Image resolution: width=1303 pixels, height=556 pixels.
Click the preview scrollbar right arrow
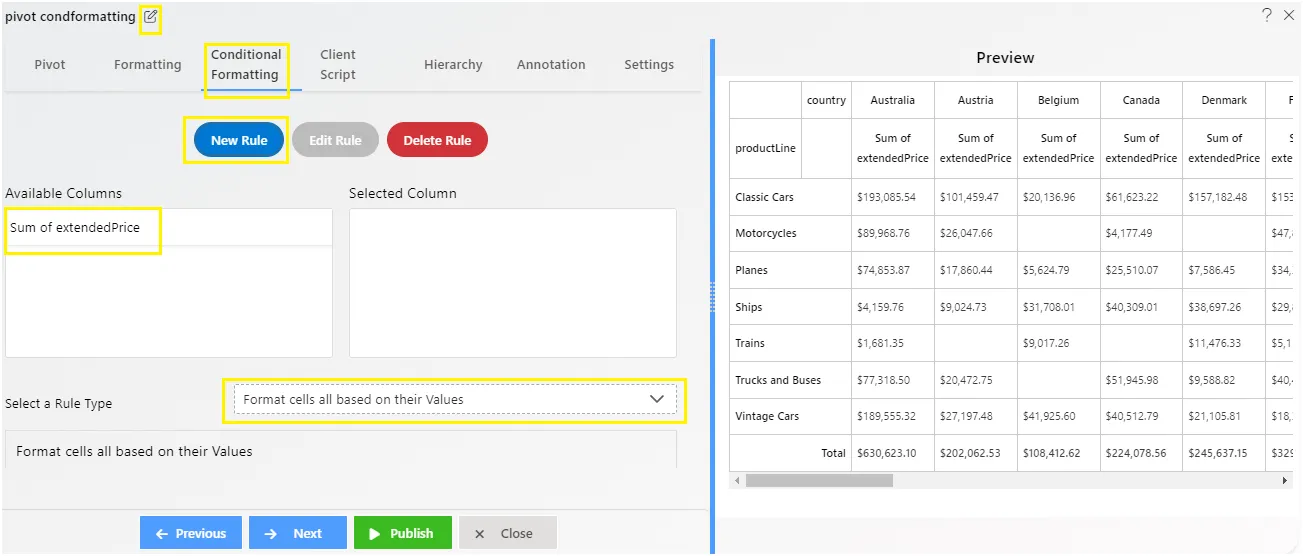pyautogui.click(x=1285, y=481)
